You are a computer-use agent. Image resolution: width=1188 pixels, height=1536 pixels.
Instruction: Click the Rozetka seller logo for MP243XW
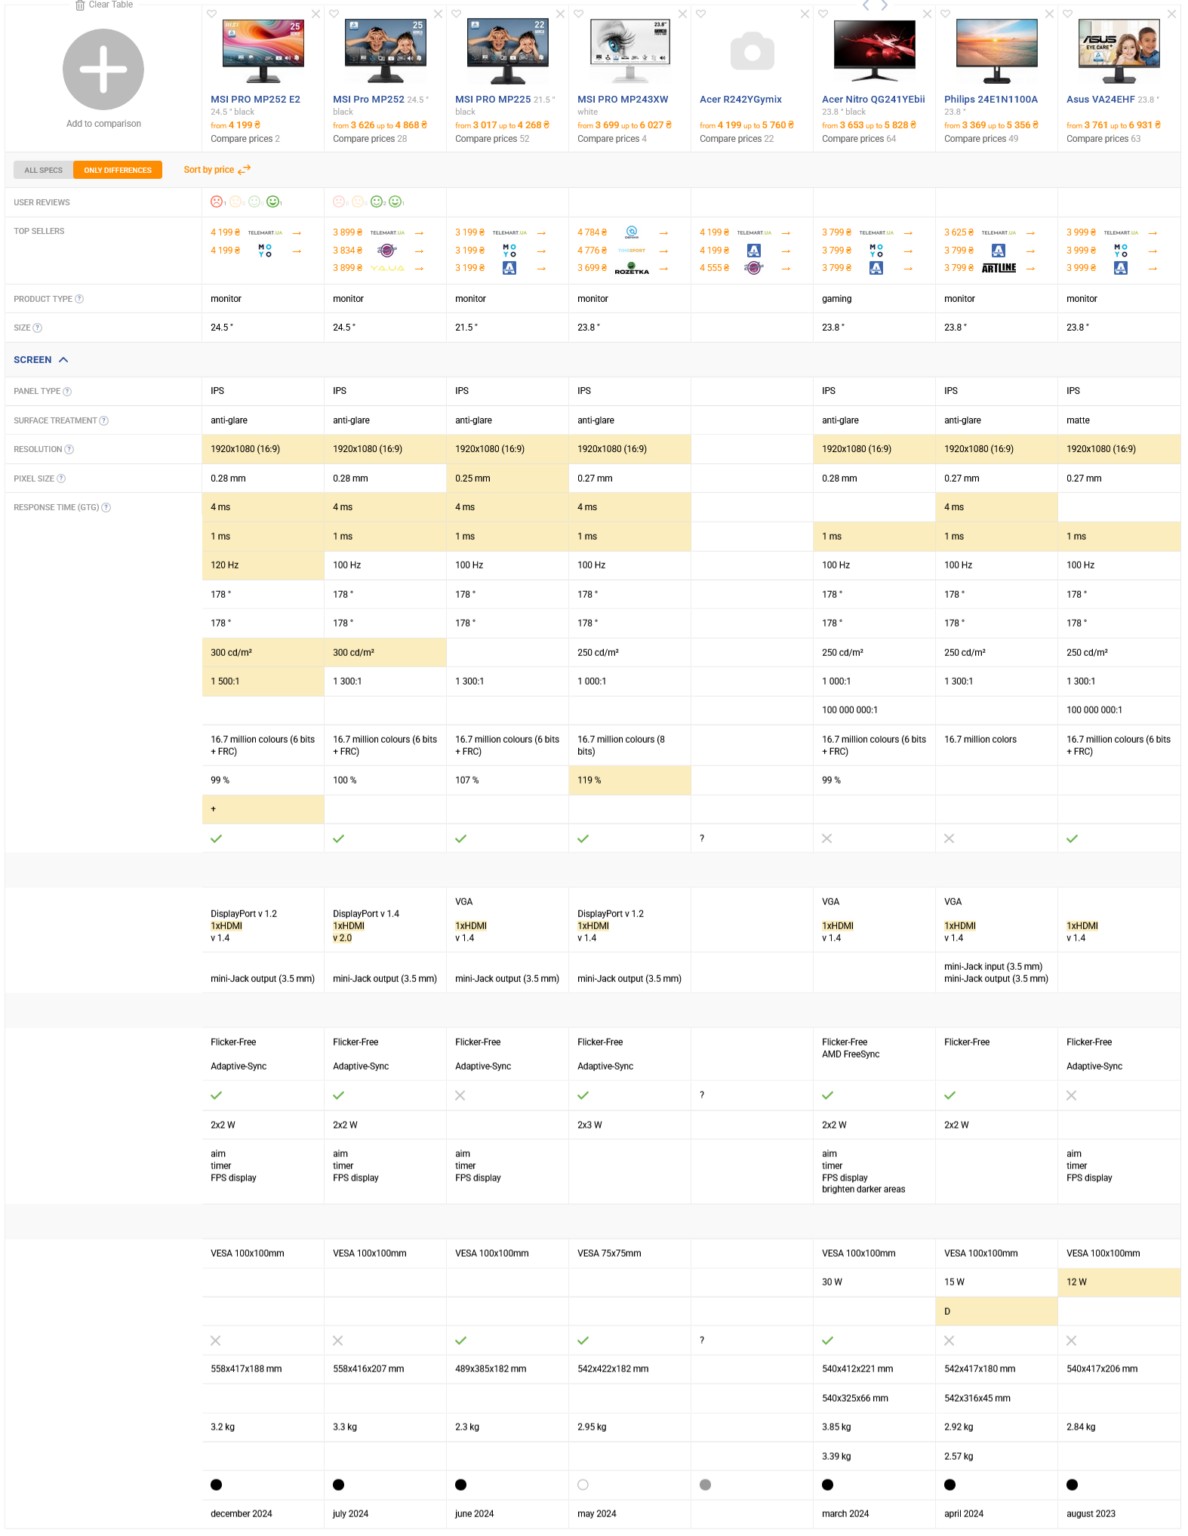coord(631,268)
